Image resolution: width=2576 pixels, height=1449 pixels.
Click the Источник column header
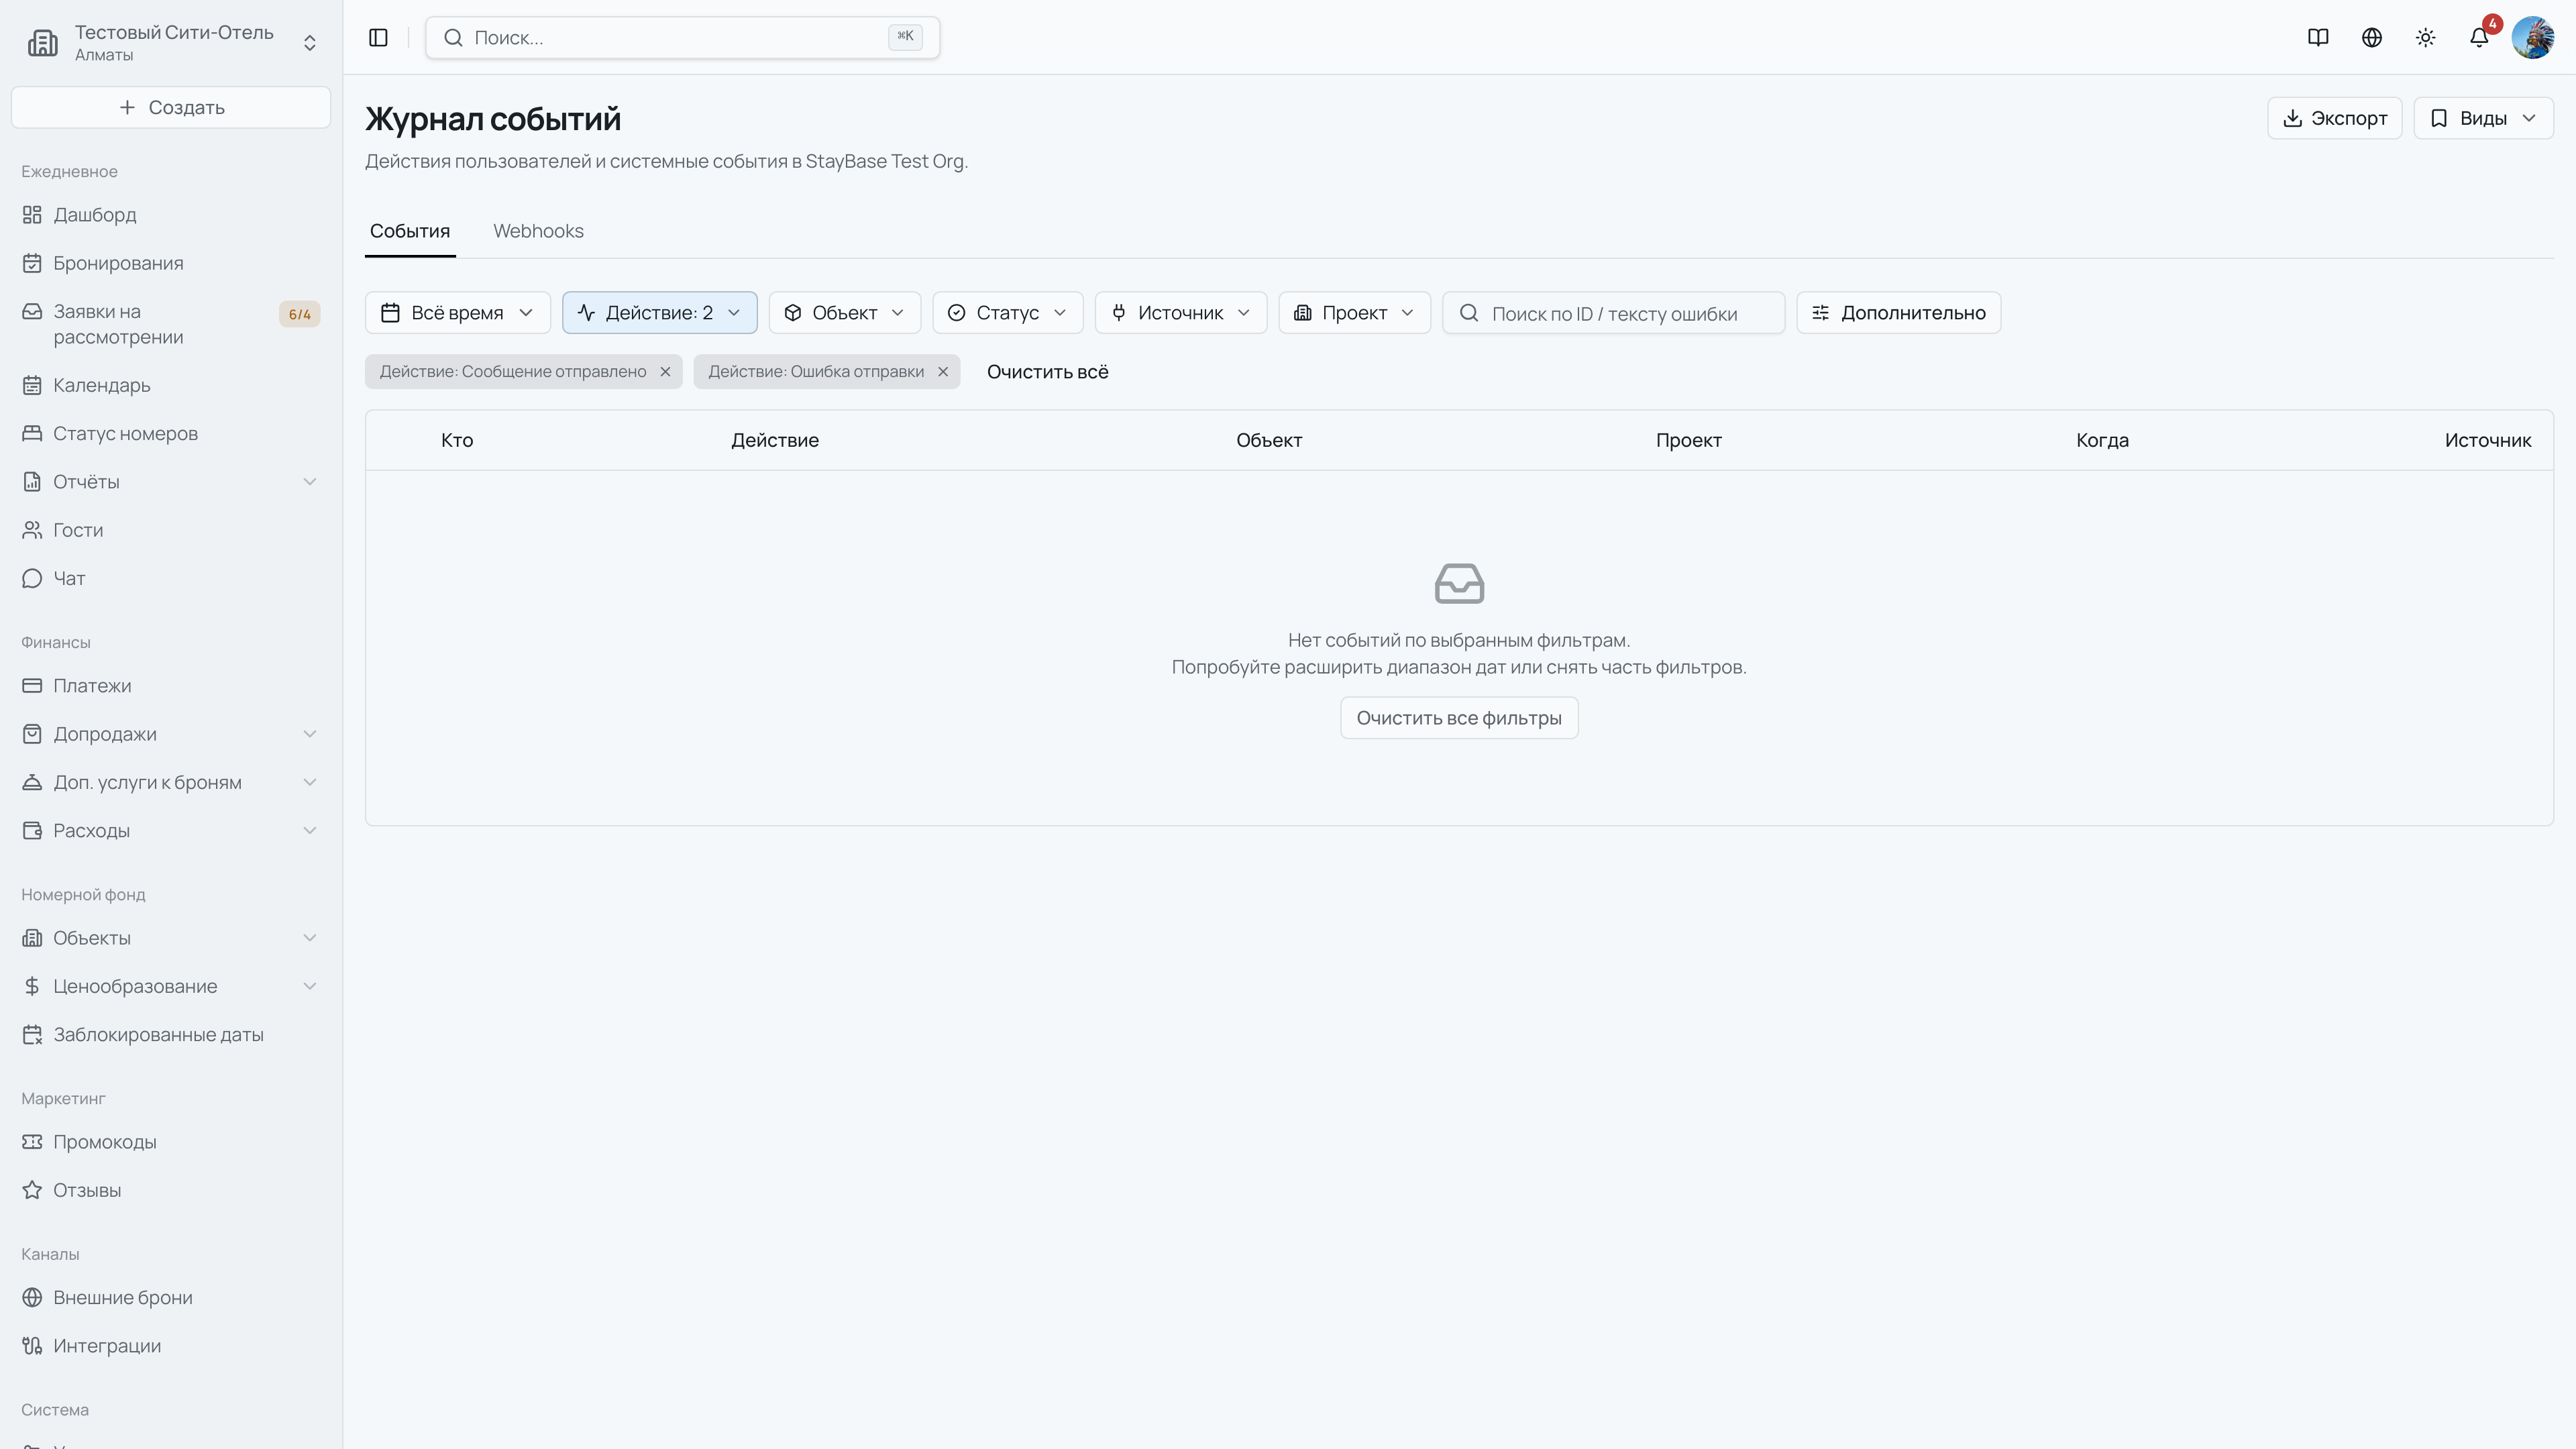pyautogui.click(x=2488, y=440)
